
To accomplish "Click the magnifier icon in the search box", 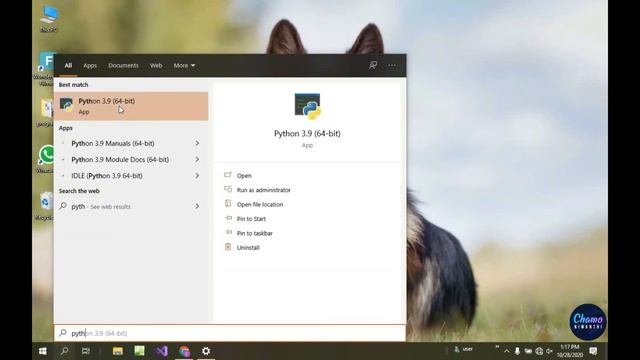I will pyautogui.click(x=63, y=333).
